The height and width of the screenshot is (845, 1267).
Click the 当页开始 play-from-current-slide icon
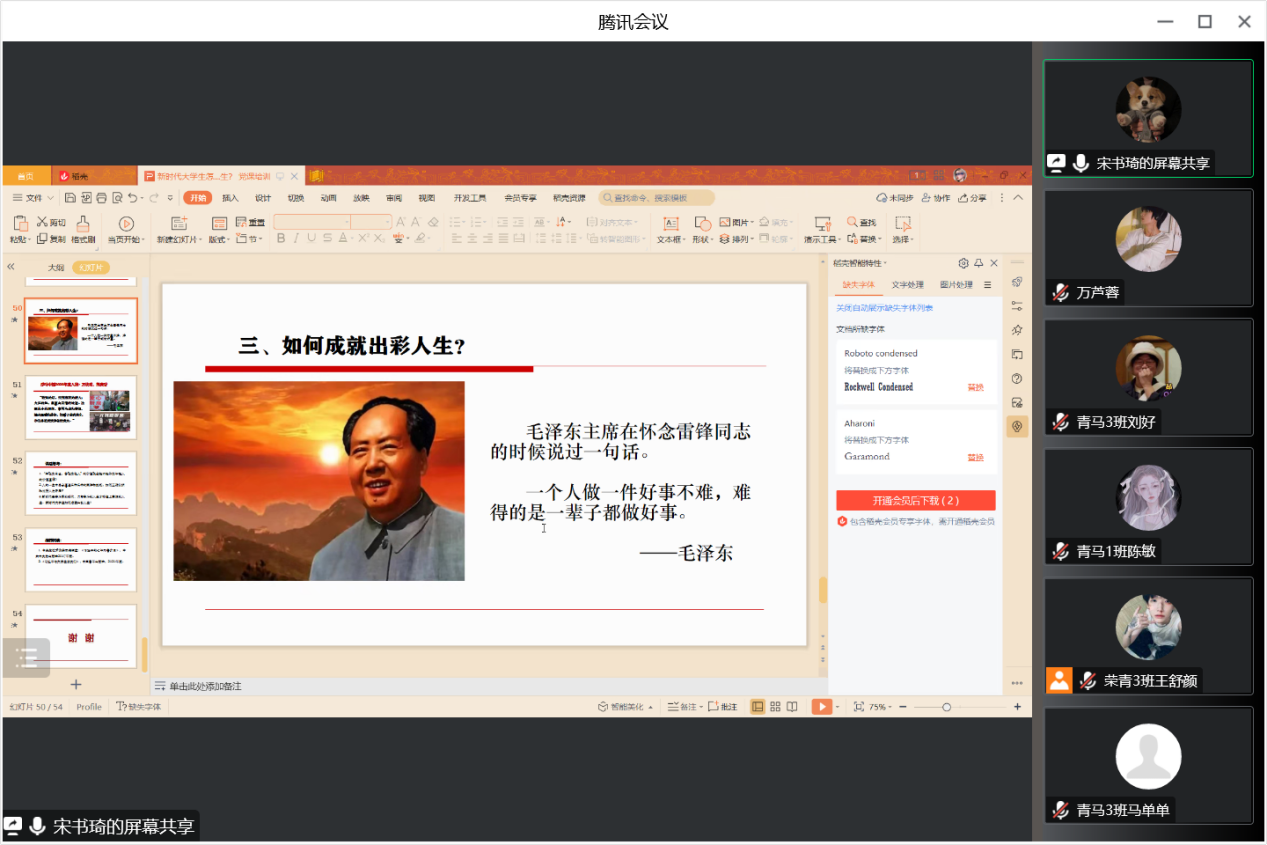click(x=126, y=223)
